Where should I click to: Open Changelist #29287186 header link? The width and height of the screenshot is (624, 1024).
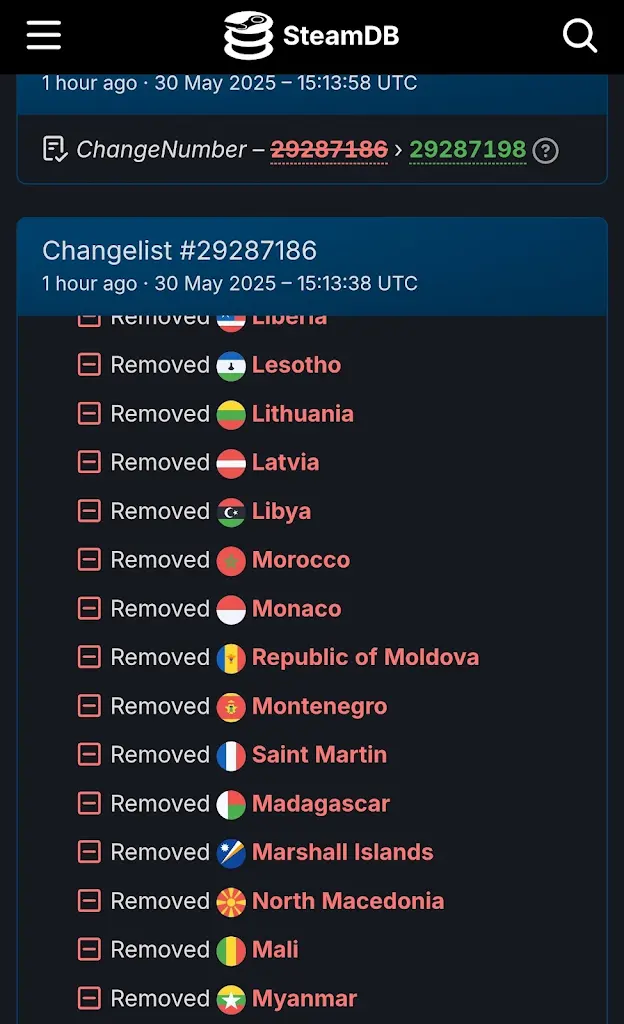coord(179,250)
